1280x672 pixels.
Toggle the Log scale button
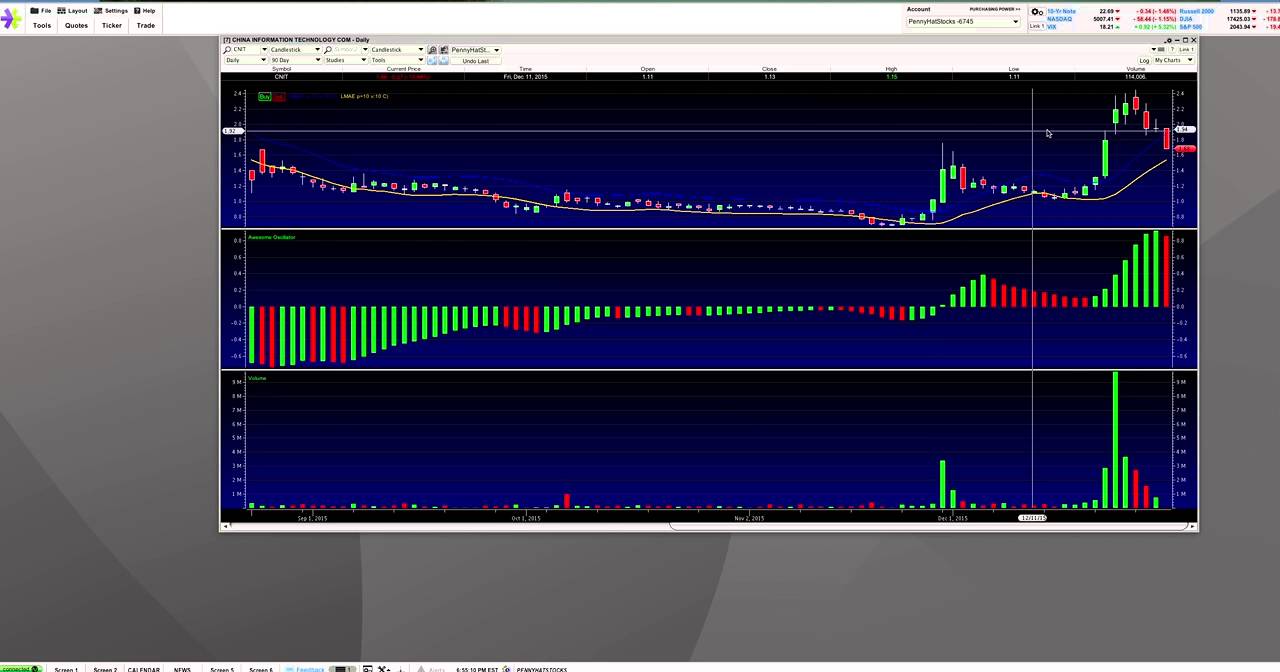(1144, 60)
